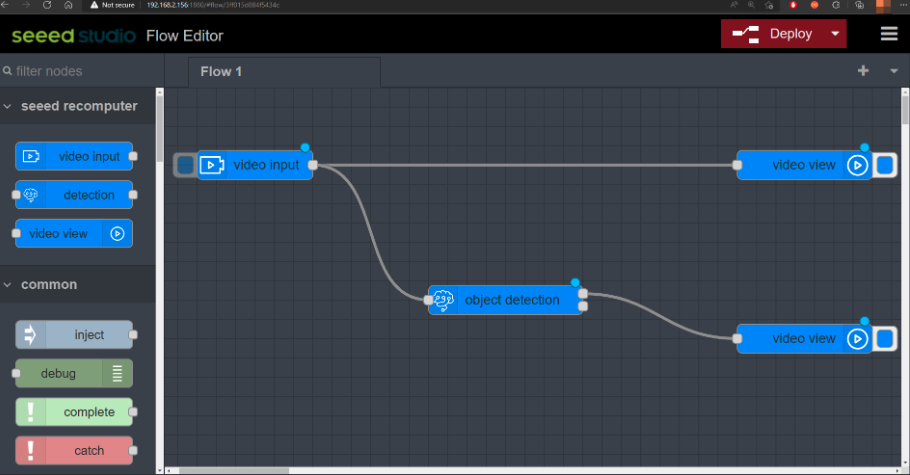Select the inject node in palette

click(75, 335)
